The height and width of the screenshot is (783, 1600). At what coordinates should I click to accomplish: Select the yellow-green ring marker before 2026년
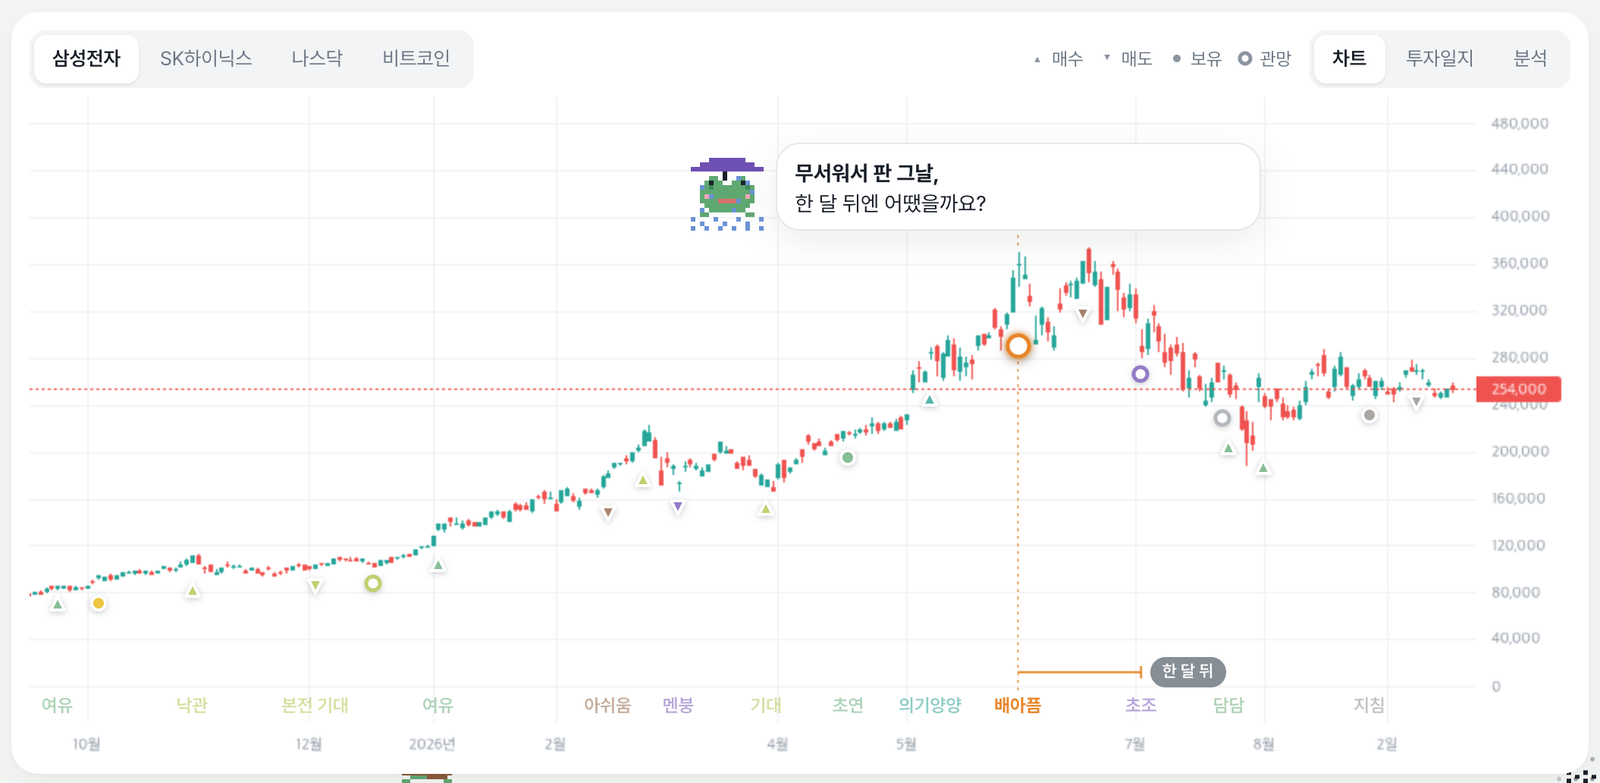click(x=373, y=583)
